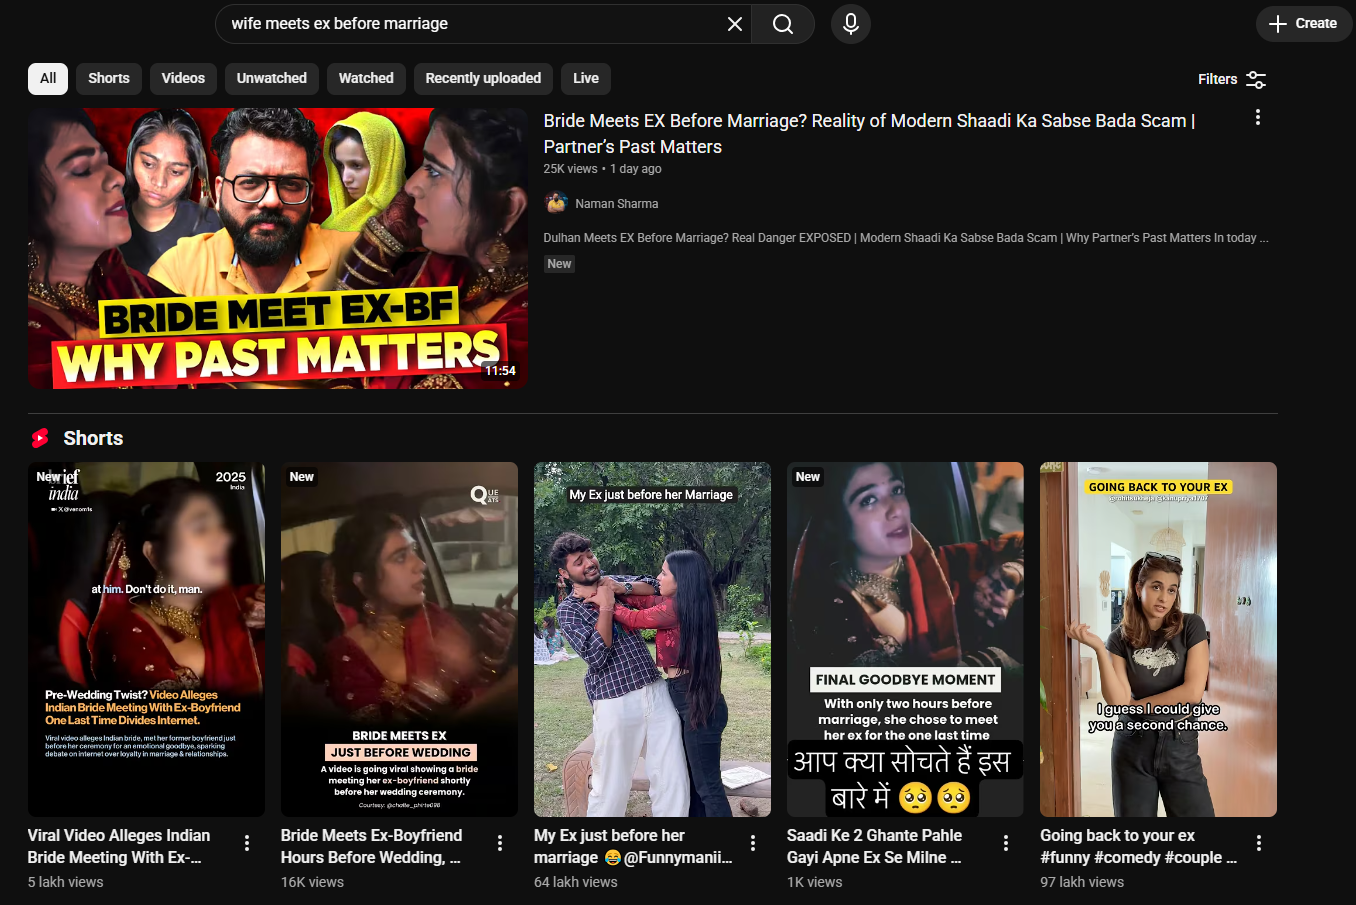Open three-dot menu for Saadi Ke 2 Ghante short
Screen dimensions: 1356x905
click(1006, 843)
